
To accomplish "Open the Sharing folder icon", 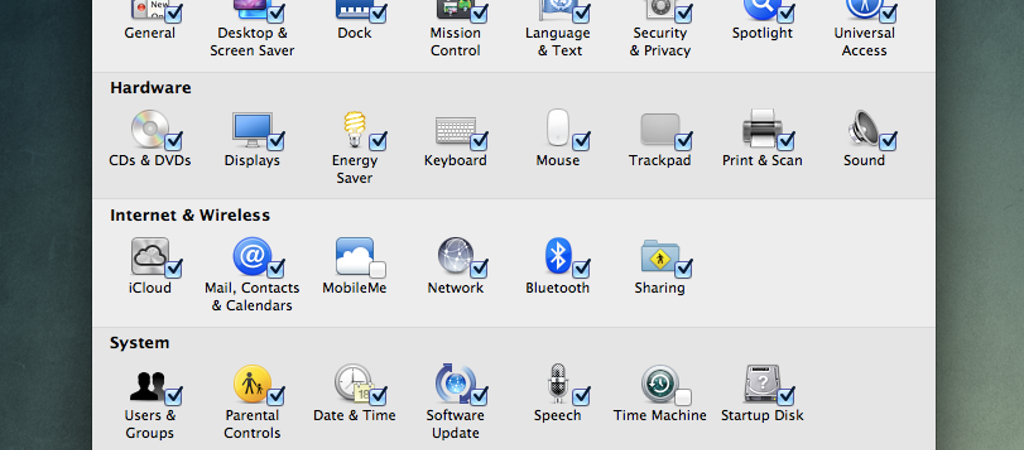I will pyautogui.click(x=660, y=256).
